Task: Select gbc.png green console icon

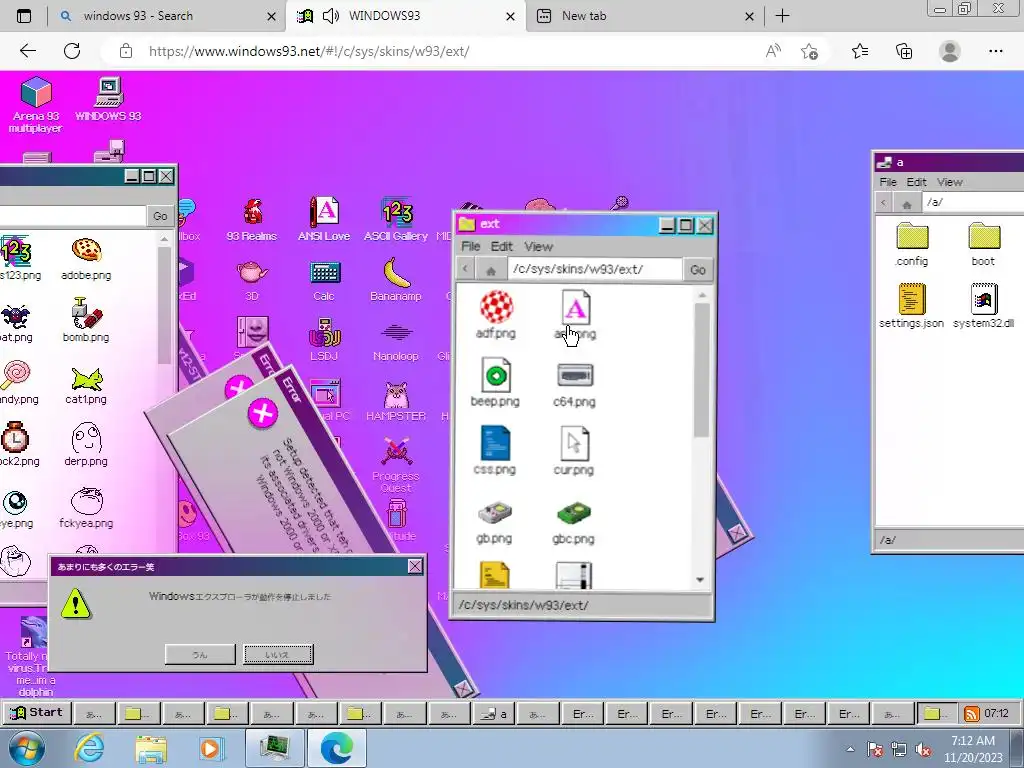Action: click(573, 522)
